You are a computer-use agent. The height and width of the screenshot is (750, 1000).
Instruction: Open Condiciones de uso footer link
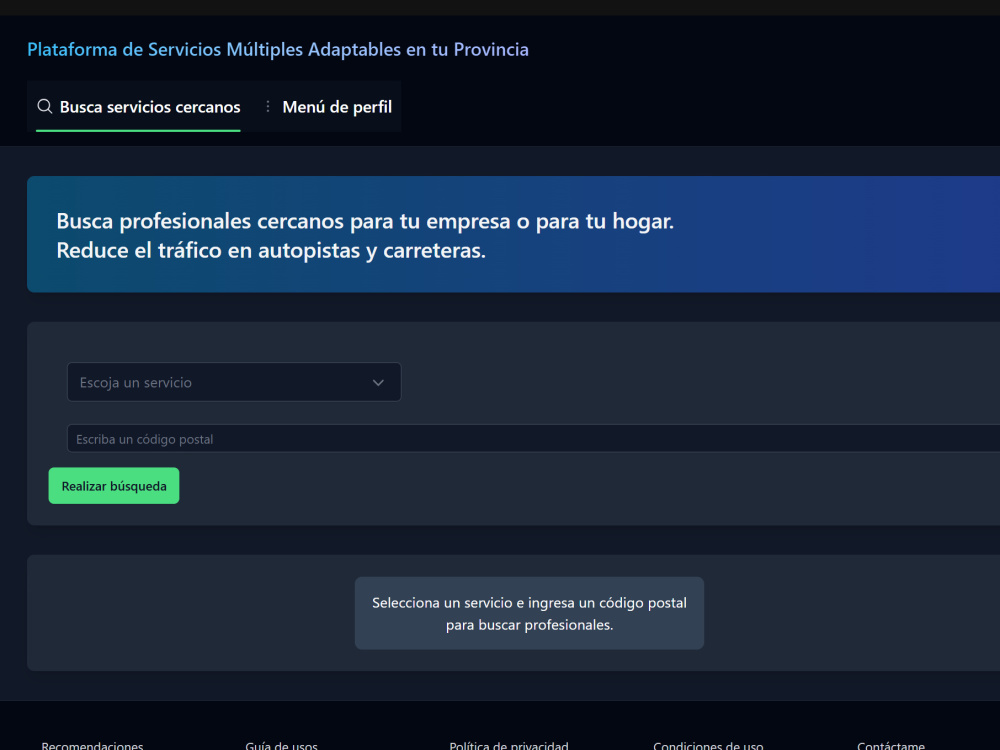pos(708,745)
